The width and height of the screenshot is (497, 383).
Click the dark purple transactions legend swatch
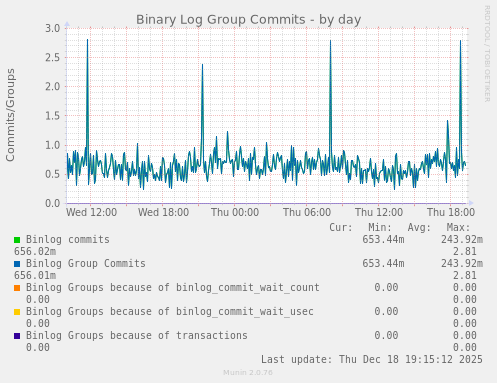[17, 336]
